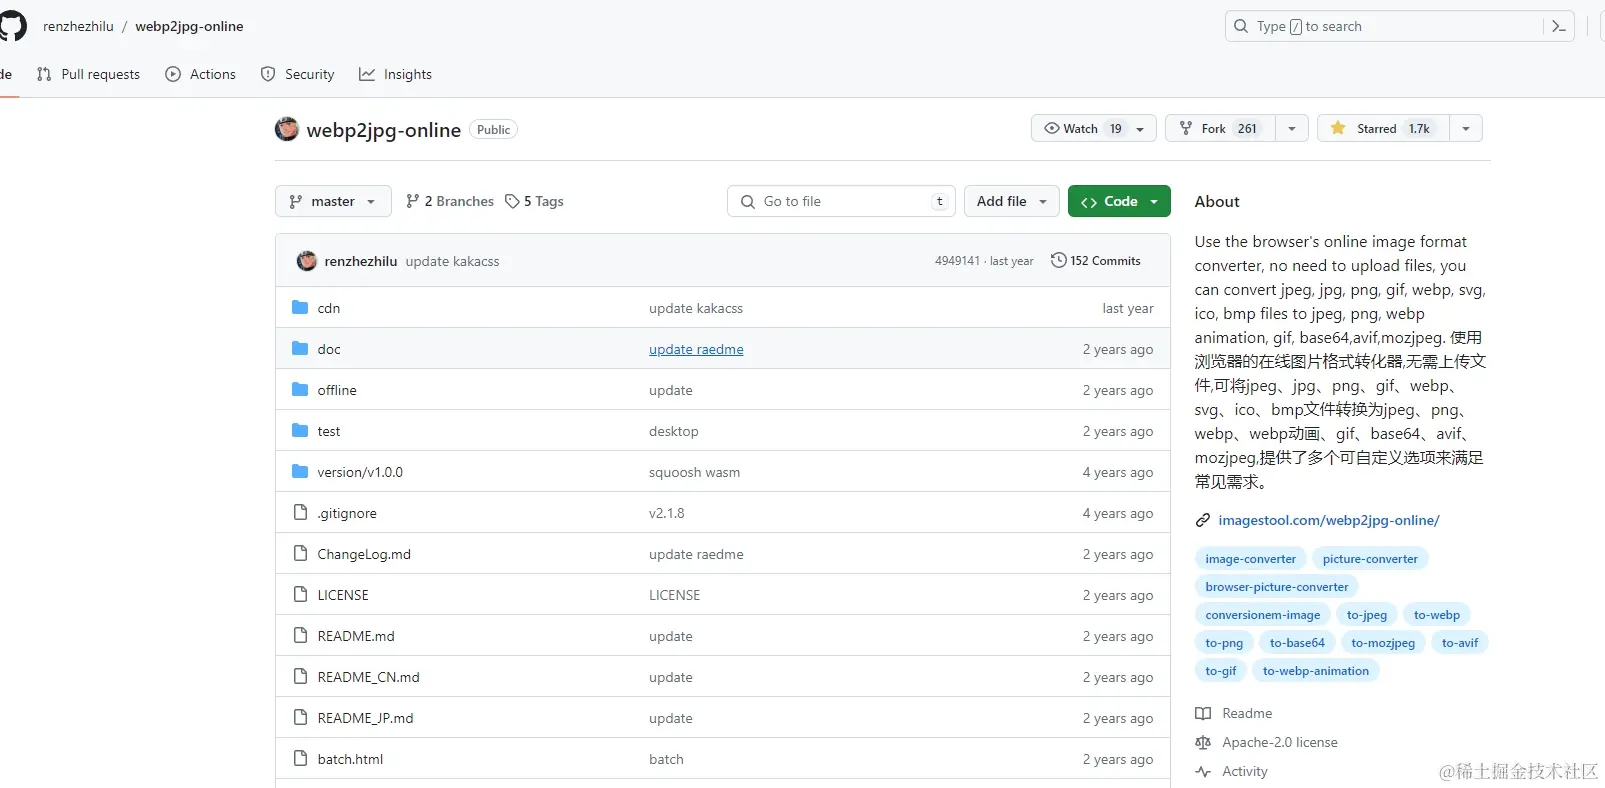The height and width of the screenshot is (788, 1605).
Task: Open the 'desktop' commit message for test
Action: [673, 431]
